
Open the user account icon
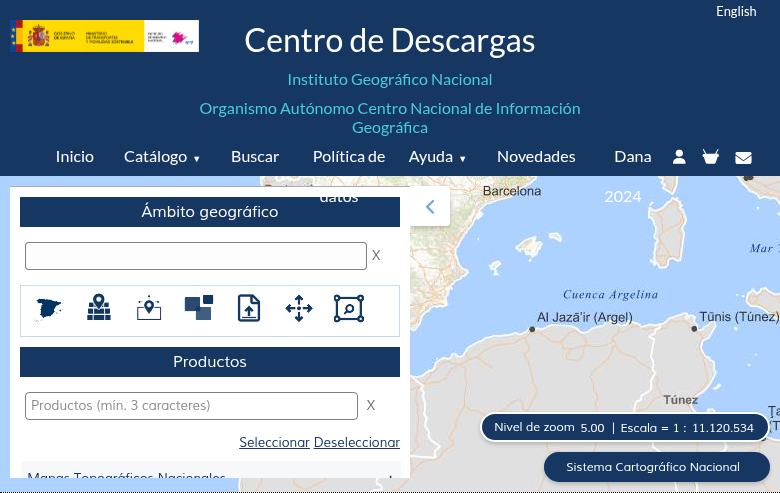[679, 157]
